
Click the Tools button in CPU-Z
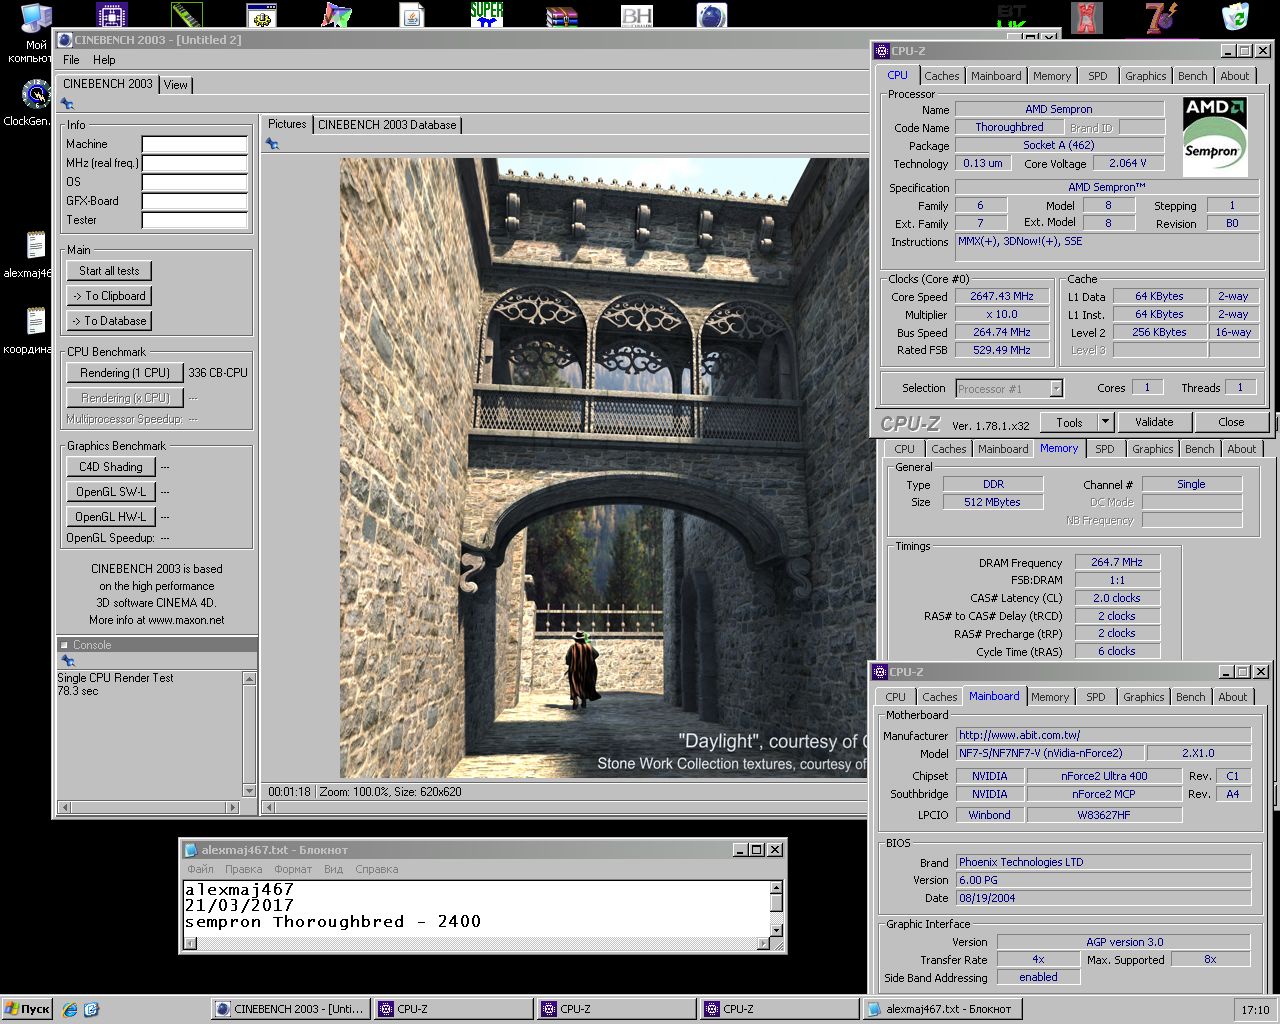1069,422
